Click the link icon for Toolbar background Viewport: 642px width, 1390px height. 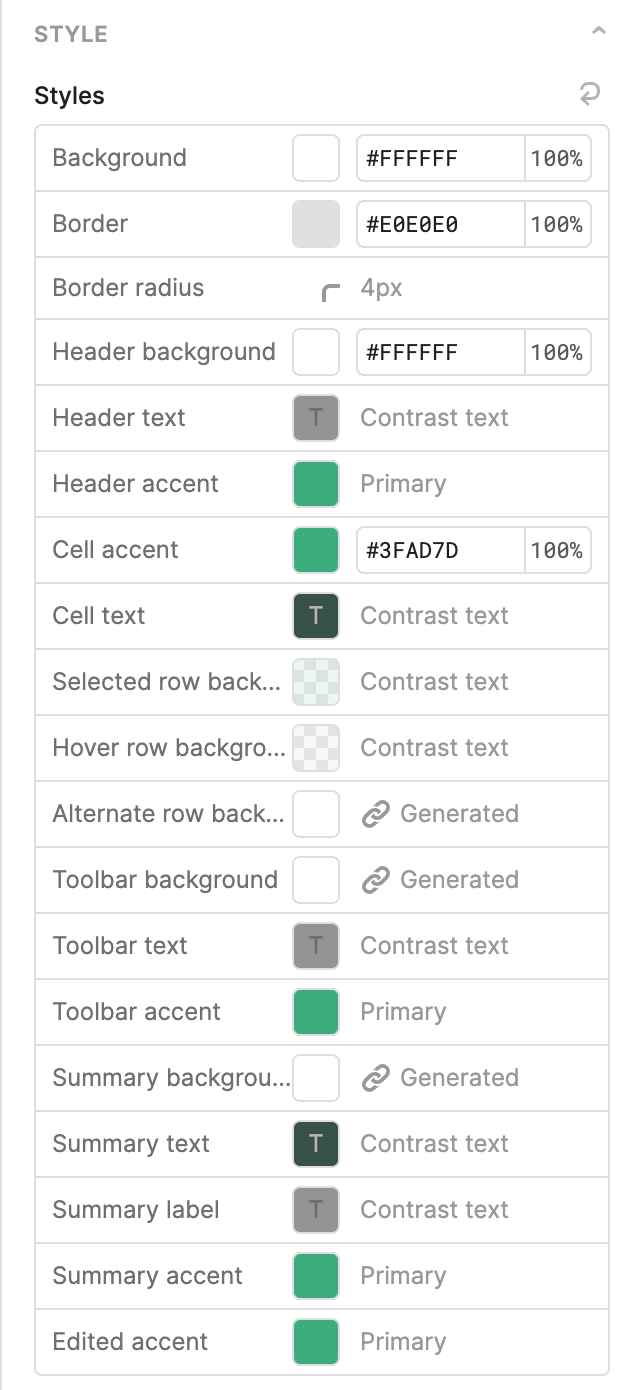(375, 880)
